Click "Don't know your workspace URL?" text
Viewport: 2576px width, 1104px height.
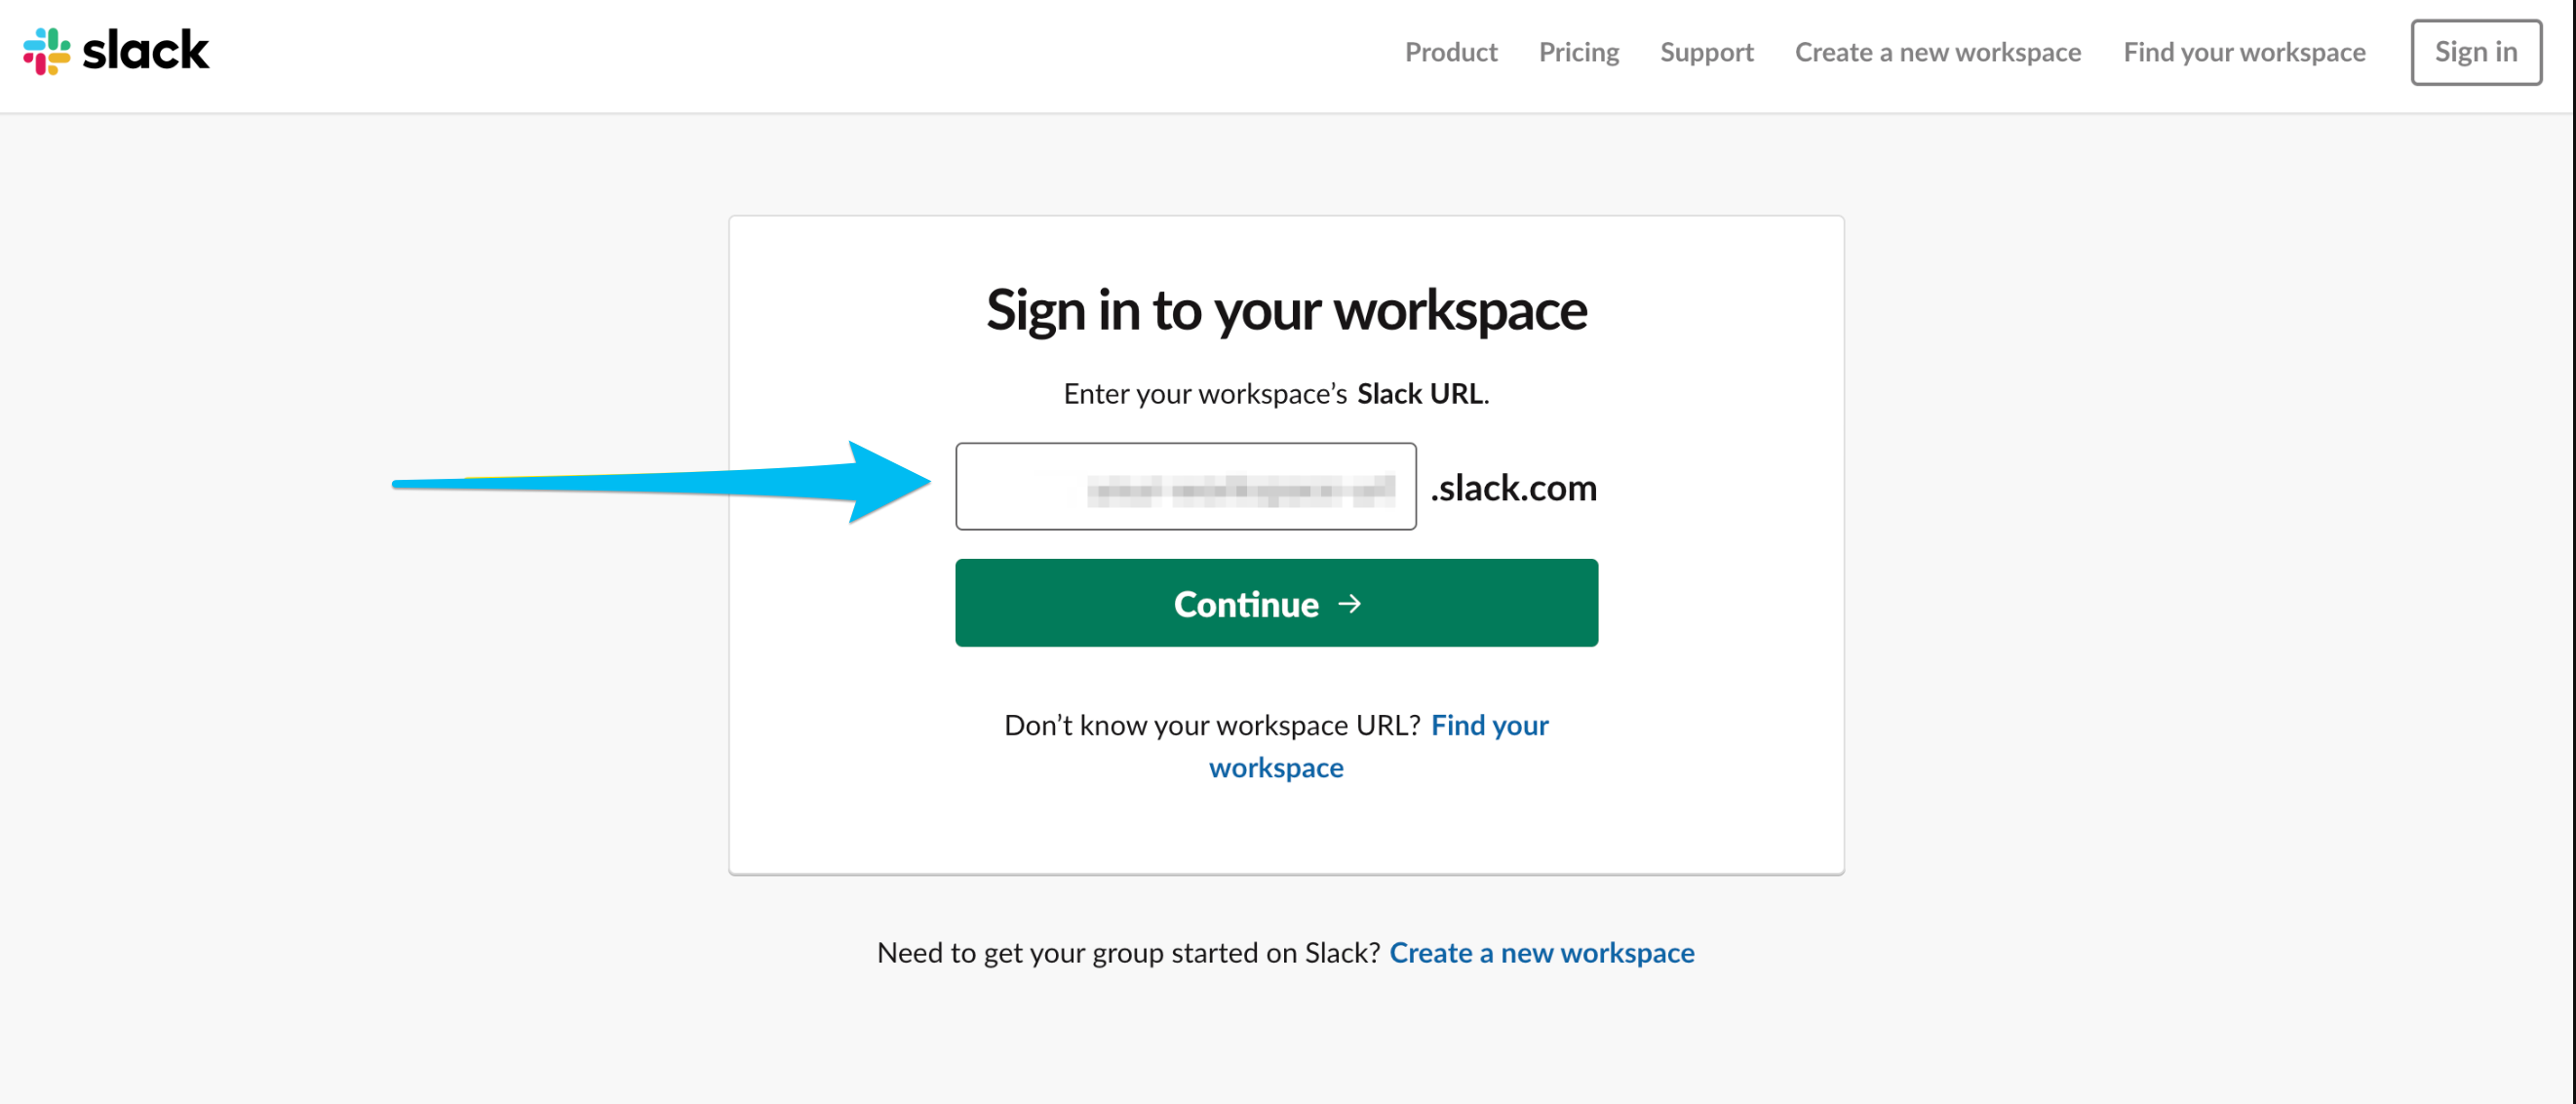(x=1211, y=725)
